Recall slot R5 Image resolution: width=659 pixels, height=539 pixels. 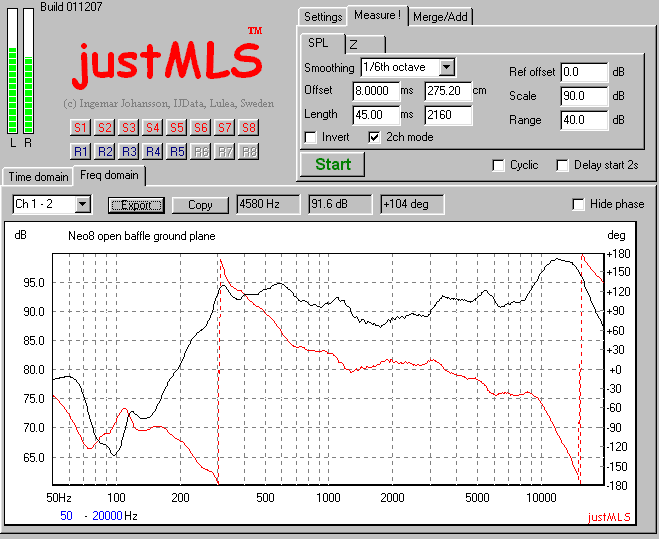(176, 151)
